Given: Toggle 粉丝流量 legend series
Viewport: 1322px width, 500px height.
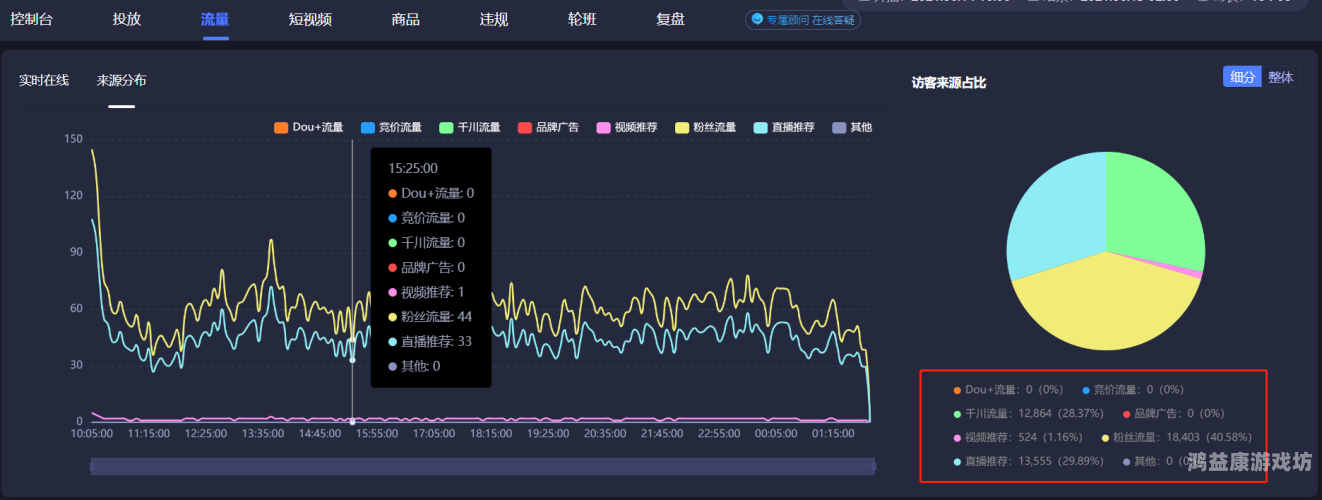Looking at the screenshot, I should click(706, 127).
